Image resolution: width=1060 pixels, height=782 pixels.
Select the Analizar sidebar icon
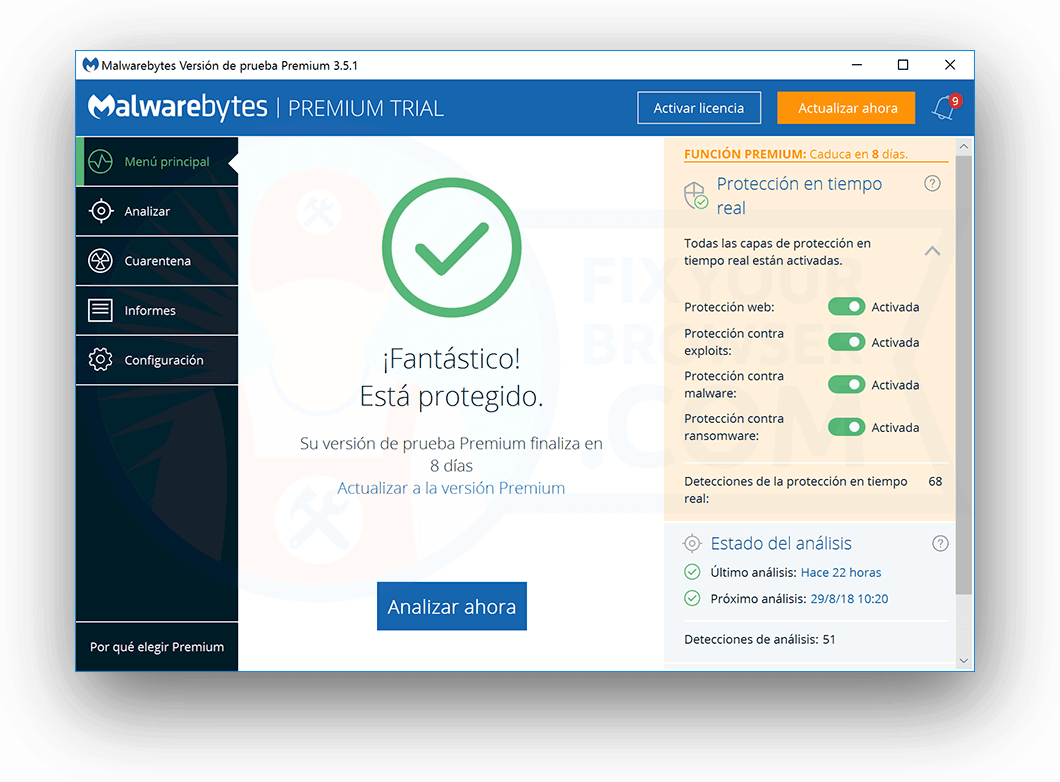pos(100,211)
